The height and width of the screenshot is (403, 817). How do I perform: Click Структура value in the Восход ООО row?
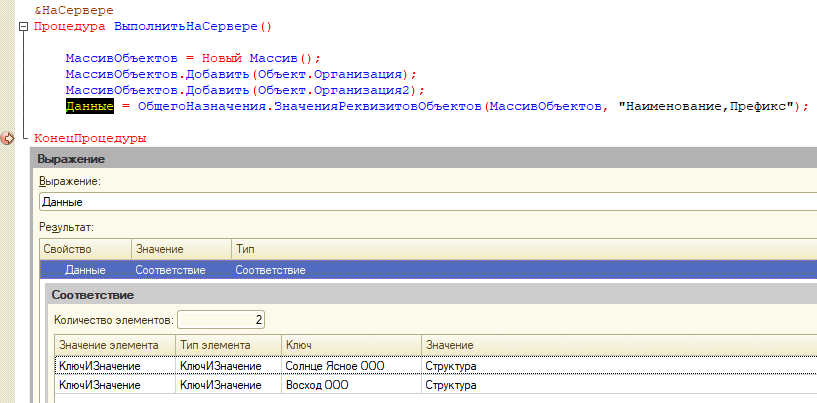click(x=451, y=385)
